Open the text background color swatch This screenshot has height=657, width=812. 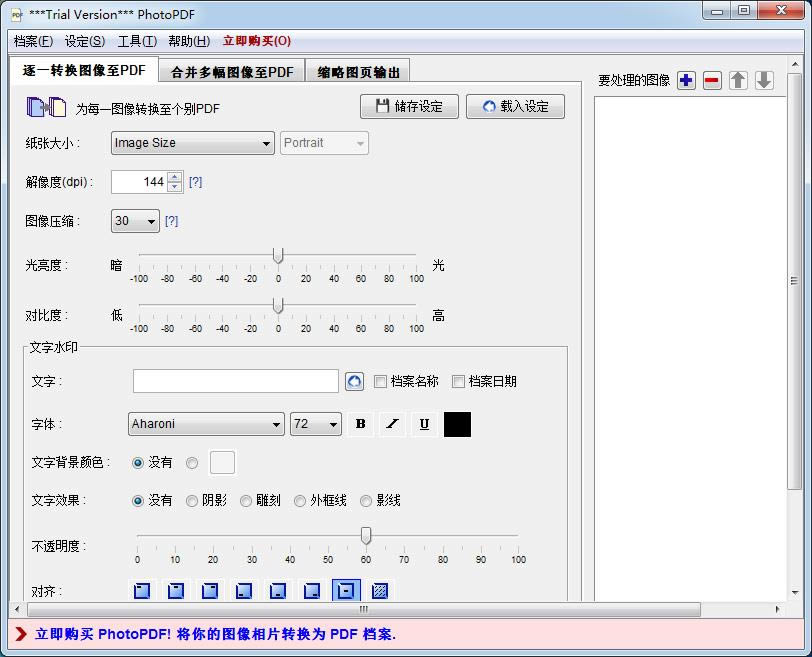222,463
